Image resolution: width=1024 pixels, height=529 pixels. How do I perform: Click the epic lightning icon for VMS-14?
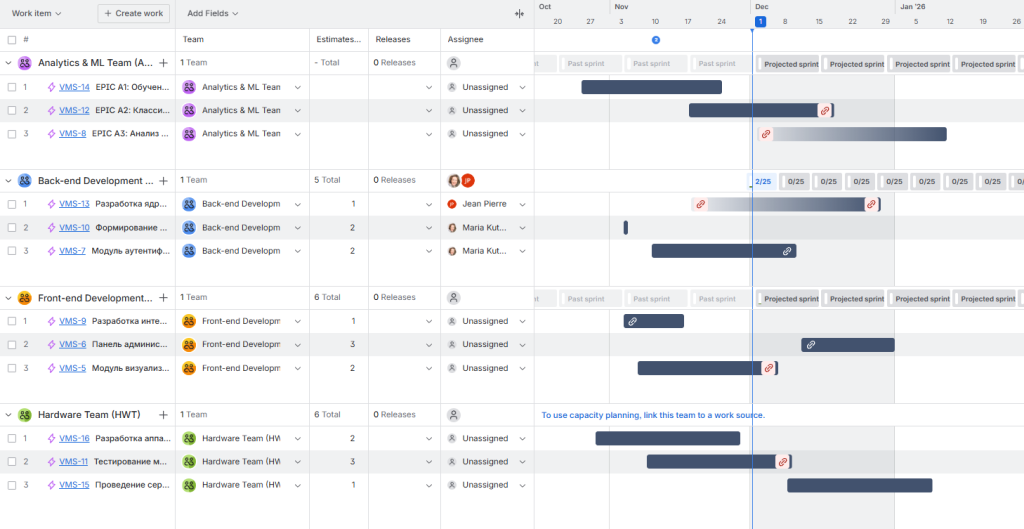tap(52, 87)
